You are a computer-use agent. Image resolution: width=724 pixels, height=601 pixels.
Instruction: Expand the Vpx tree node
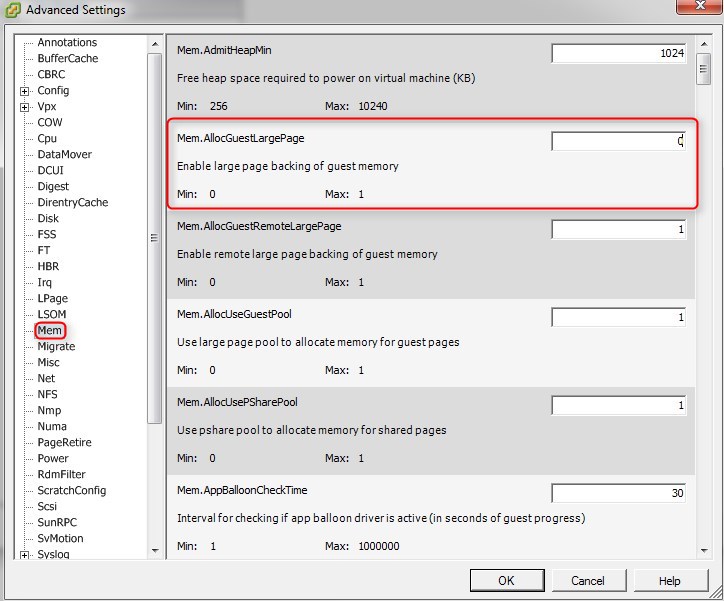[24, 107]
